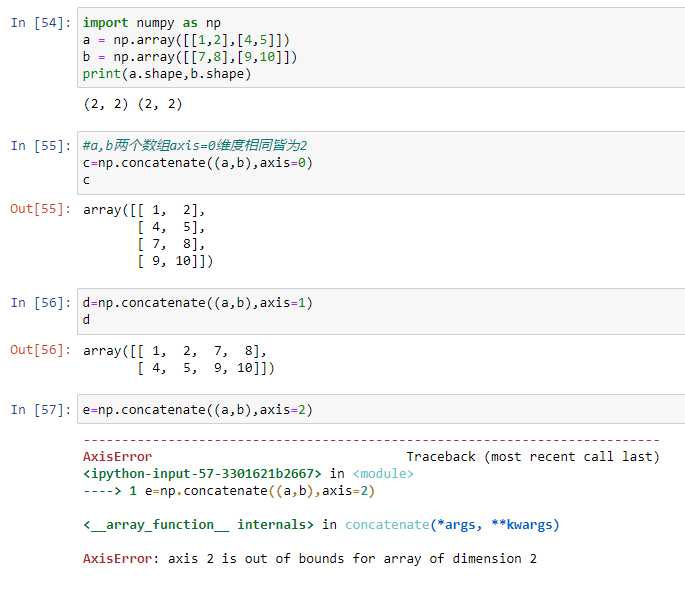Click the Out[56] array output
Viewport: 685px width, 597px height.
tap(179, 359)
